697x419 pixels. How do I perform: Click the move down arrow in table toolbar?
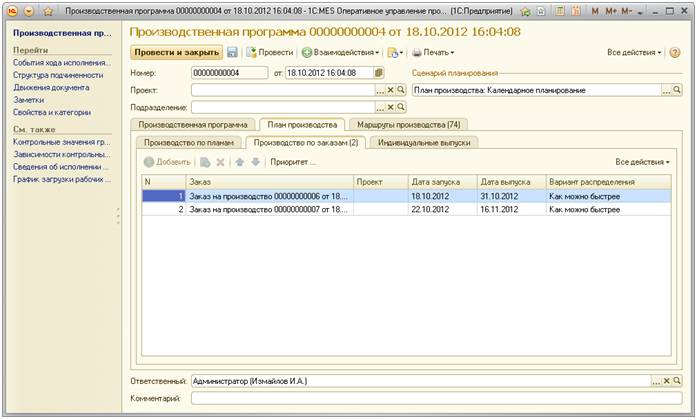(254, 161)
